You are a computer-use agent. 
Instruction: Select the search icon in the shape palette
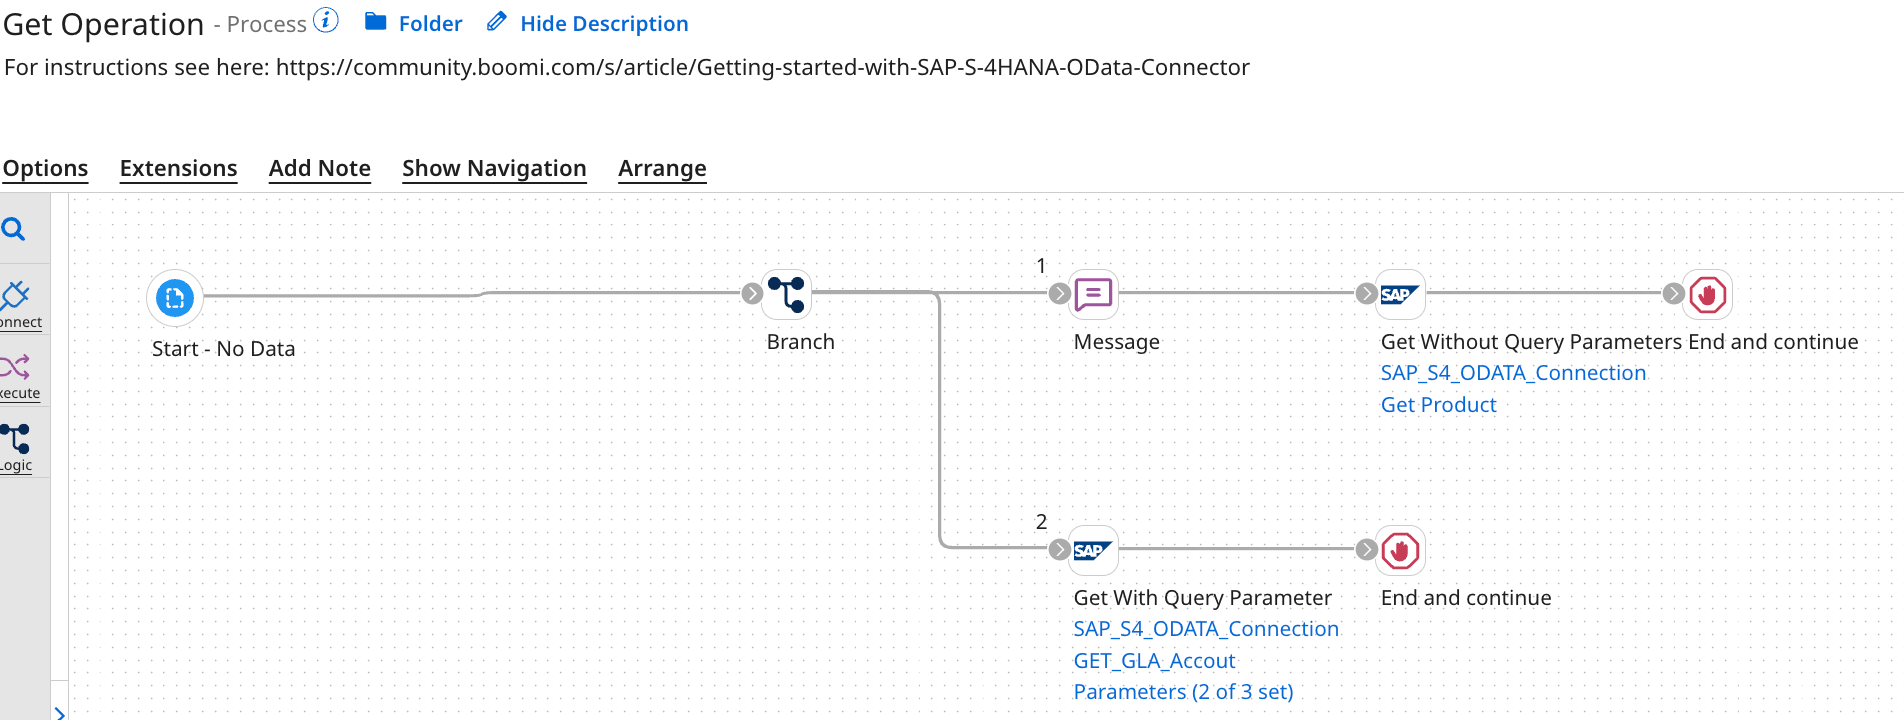pos(15,228)
